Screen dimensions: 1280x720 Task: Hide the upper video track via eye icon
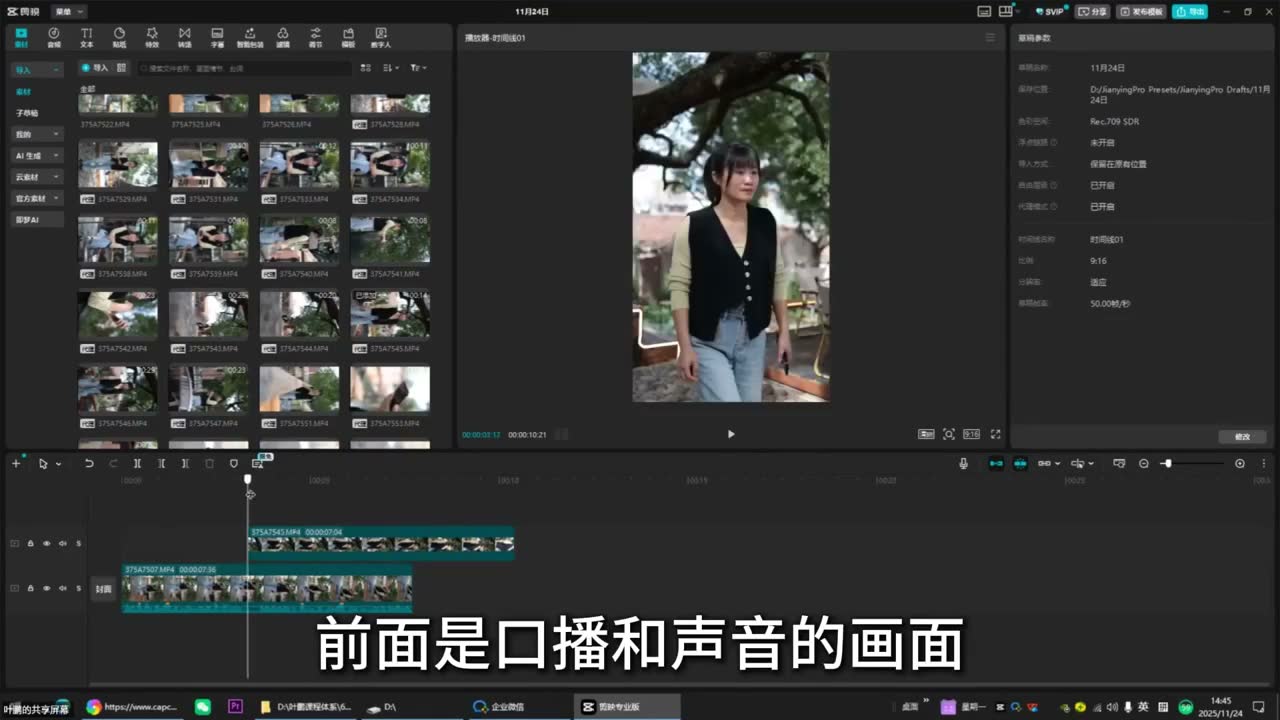[46, 544]
